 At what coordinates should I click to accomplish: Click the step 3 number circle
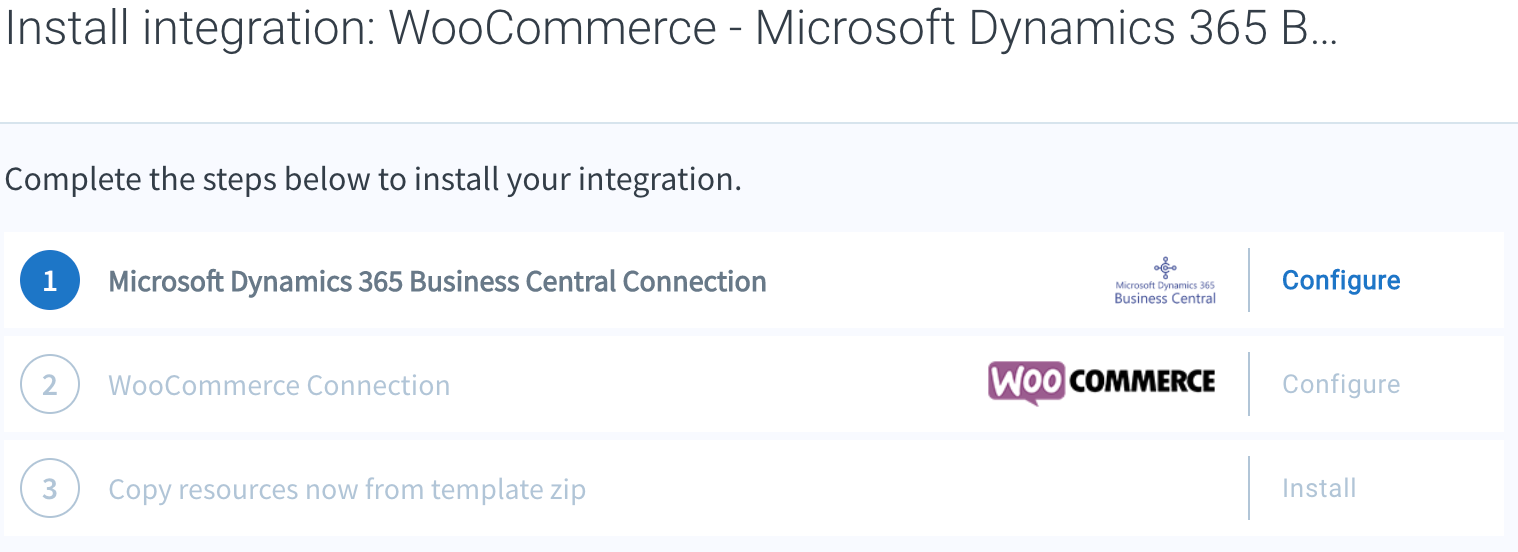point(50,488)
